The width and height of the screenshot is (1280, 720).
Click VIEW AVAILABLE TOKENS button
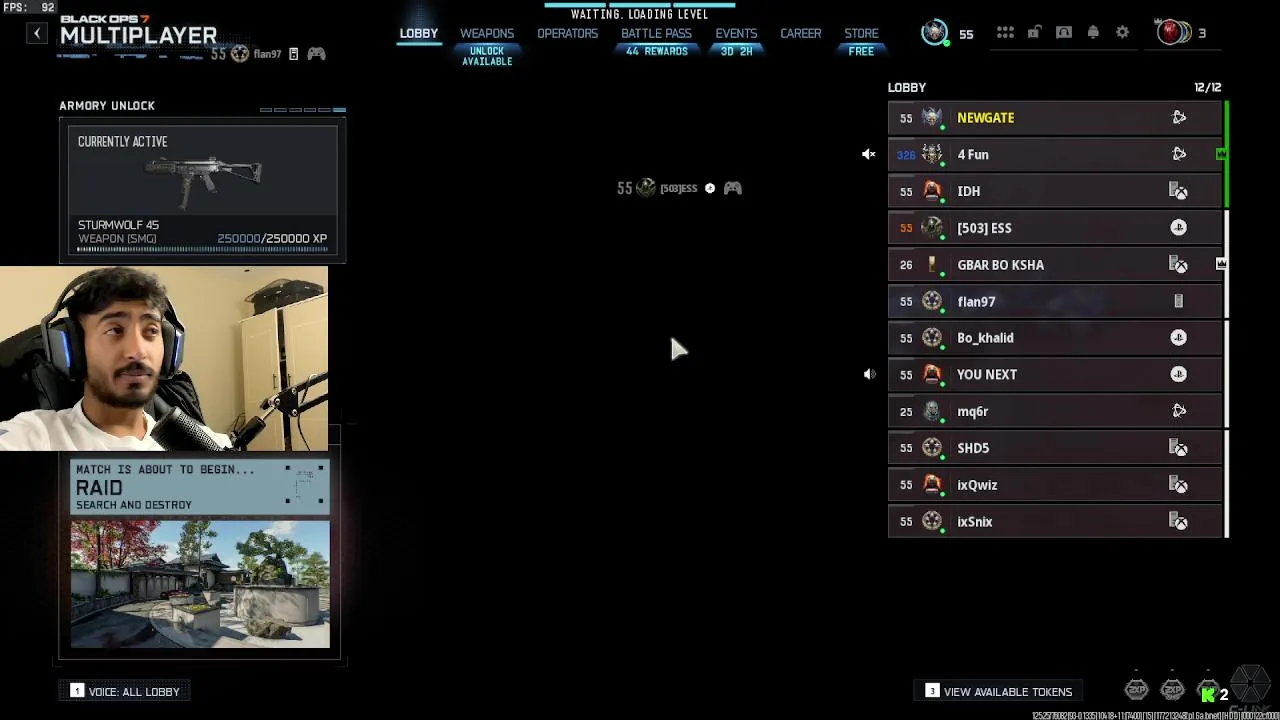998,691
